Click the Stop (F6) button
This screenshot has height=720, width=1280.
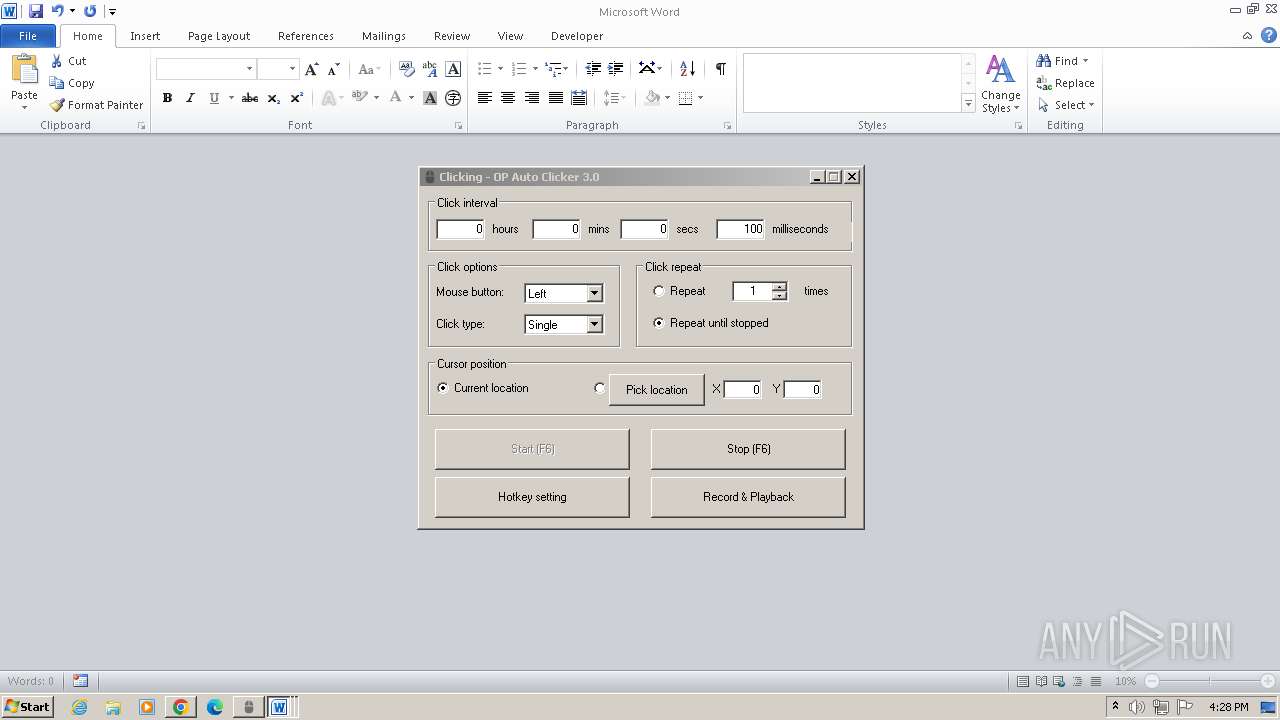(x=748, y=449)
